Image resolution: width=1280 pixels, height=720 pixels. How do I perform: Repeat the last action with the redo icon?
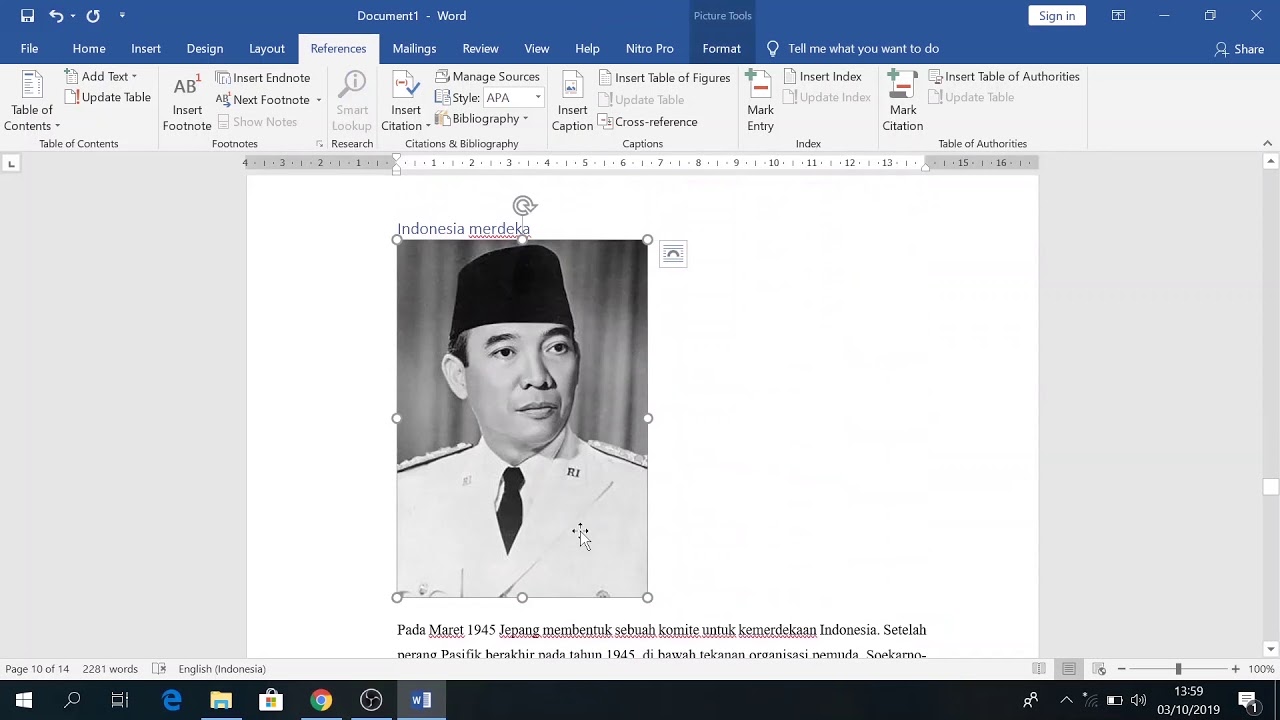93,16
